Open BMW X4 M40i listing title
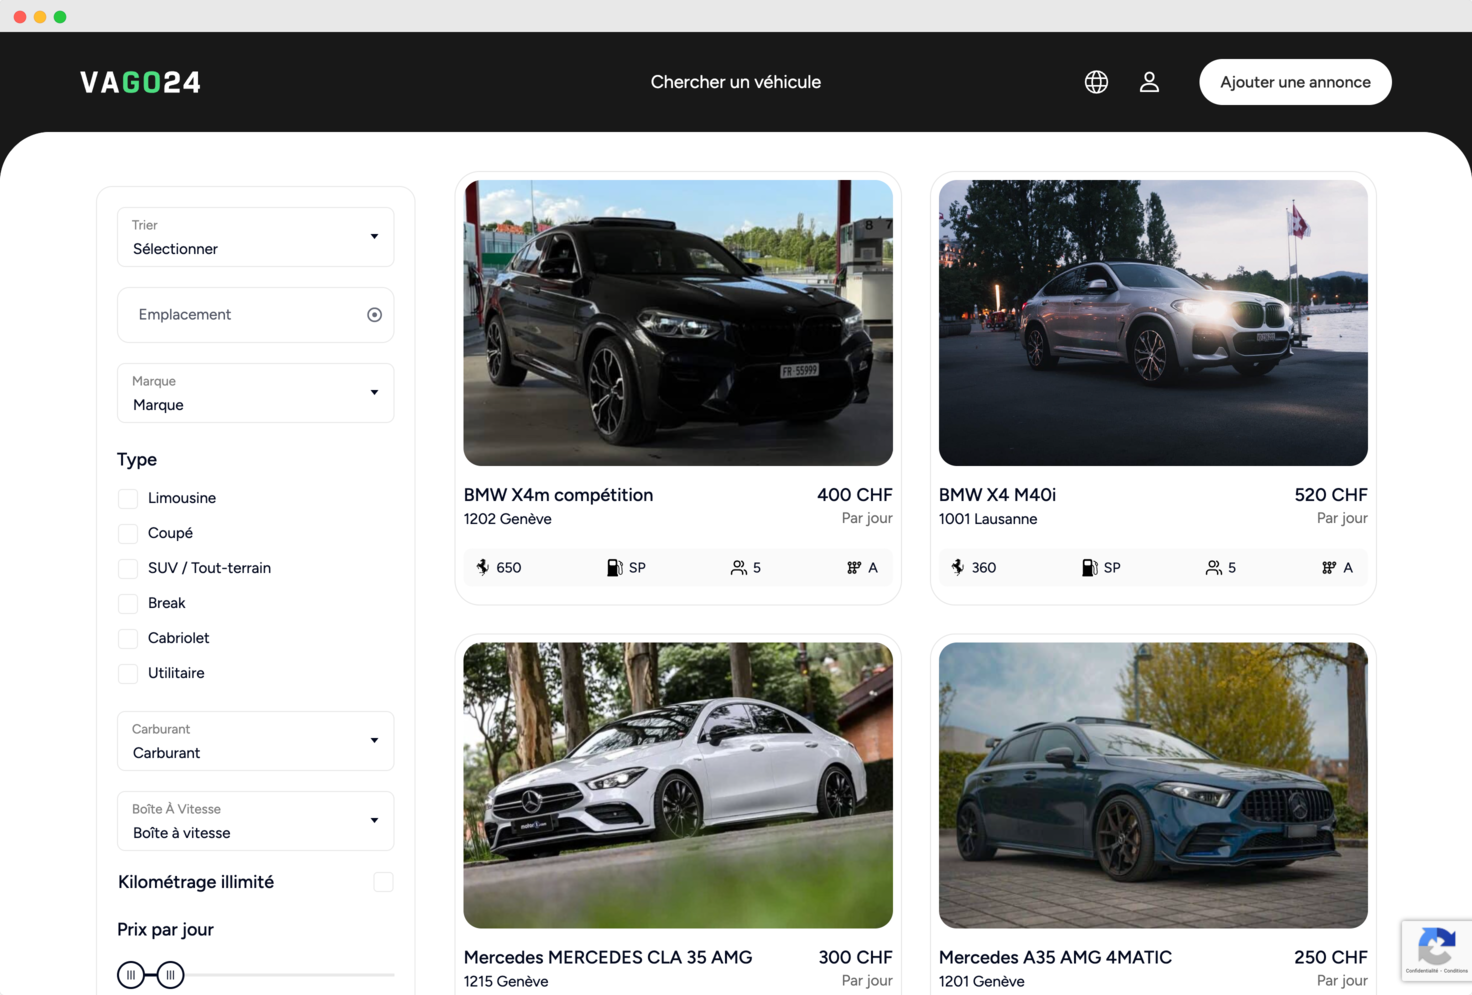This screenshot has width=1472, height=995. (x=997, y=495)
